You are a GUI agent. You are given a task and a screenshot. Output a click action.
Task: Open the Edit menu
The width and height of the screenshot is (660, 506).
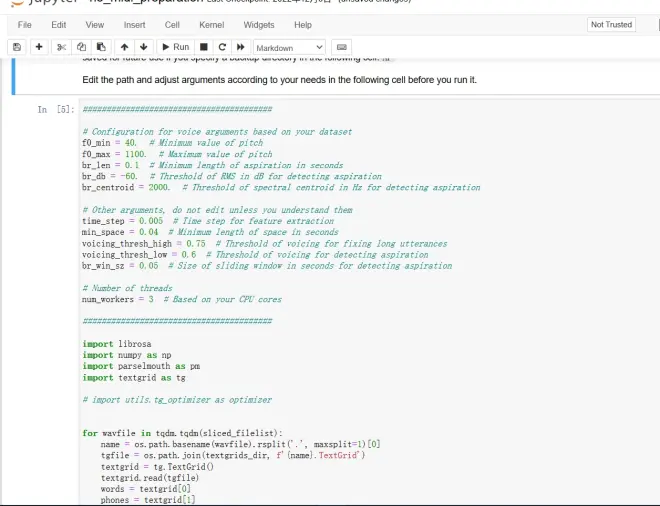click(59, 25)
